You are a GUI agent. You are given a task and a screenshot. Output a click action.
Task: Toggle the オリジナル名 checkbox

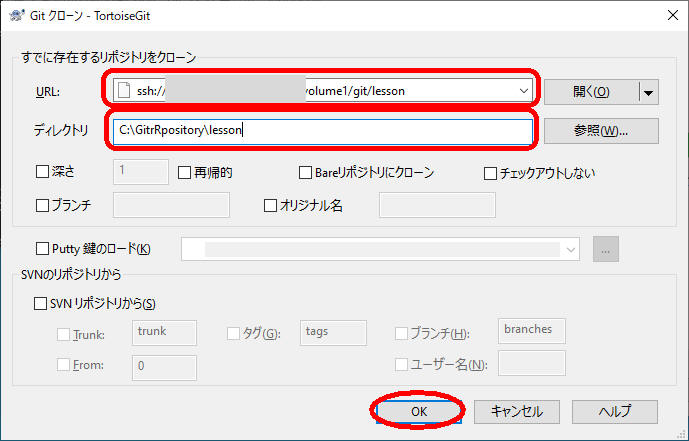(270, 205)
